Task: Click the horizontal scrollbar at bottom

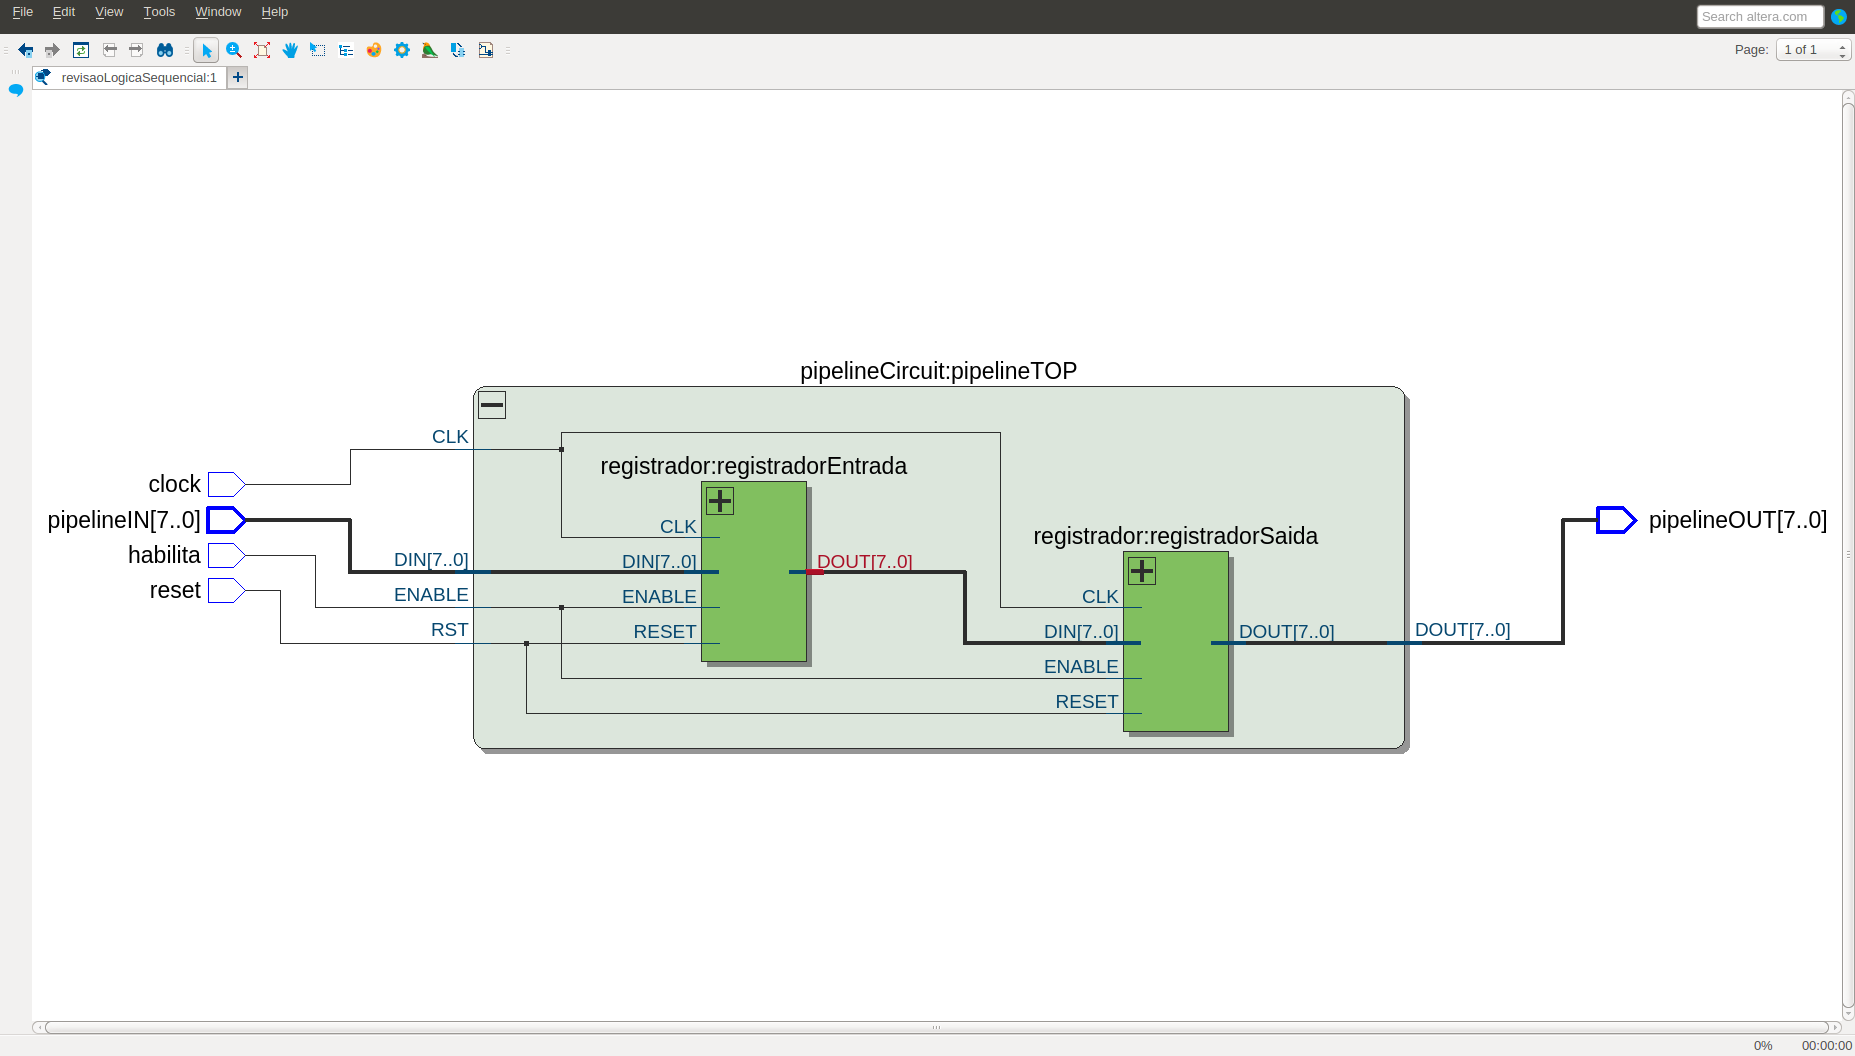Action: tap(937, 1027)
